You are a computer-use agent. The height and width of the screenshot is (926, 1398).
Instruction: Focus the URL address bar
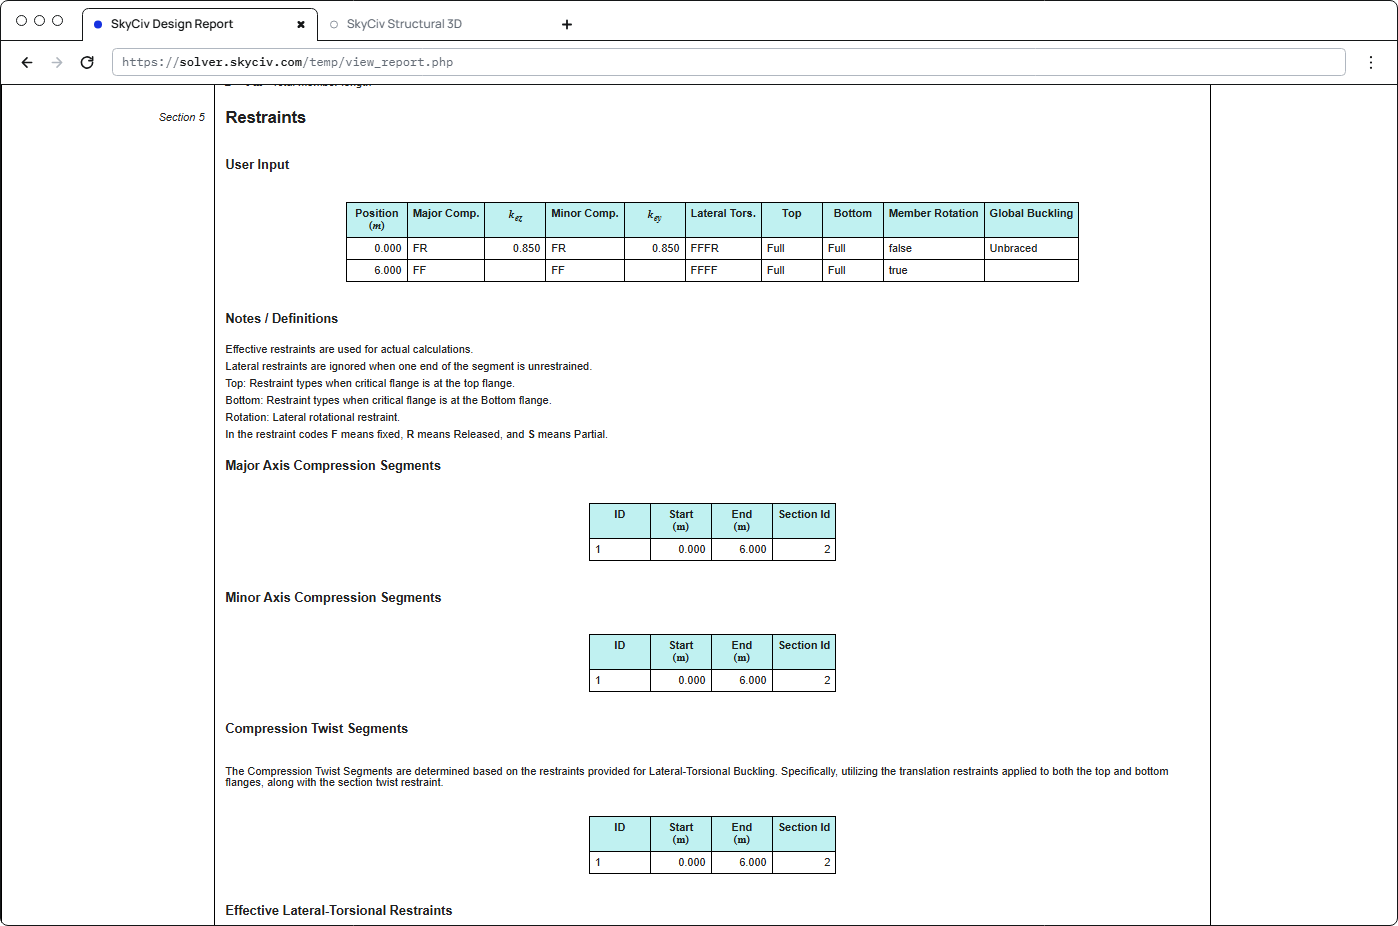click(728, 62)
